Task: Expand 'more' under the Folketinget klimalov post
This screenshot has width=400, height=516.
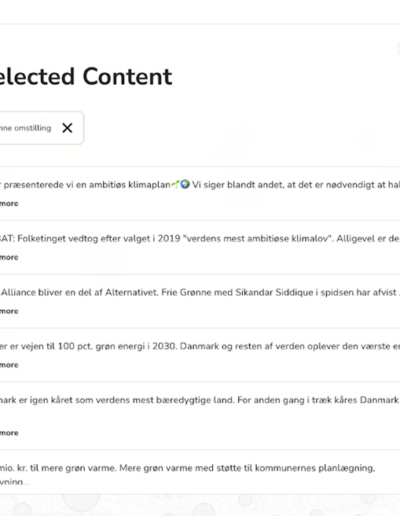Action: 9,257
